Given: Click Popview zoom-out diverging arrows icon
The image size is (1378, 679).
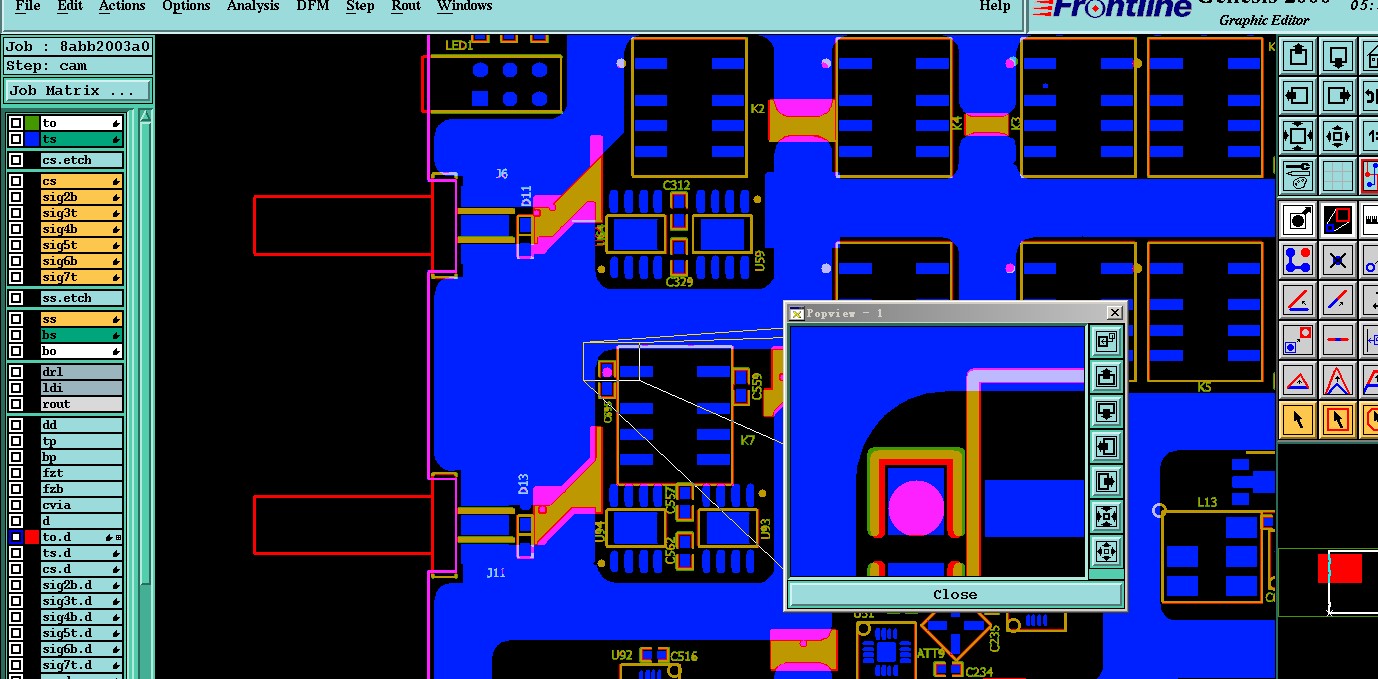Looking at the screenshot, I should point(1106,551).
